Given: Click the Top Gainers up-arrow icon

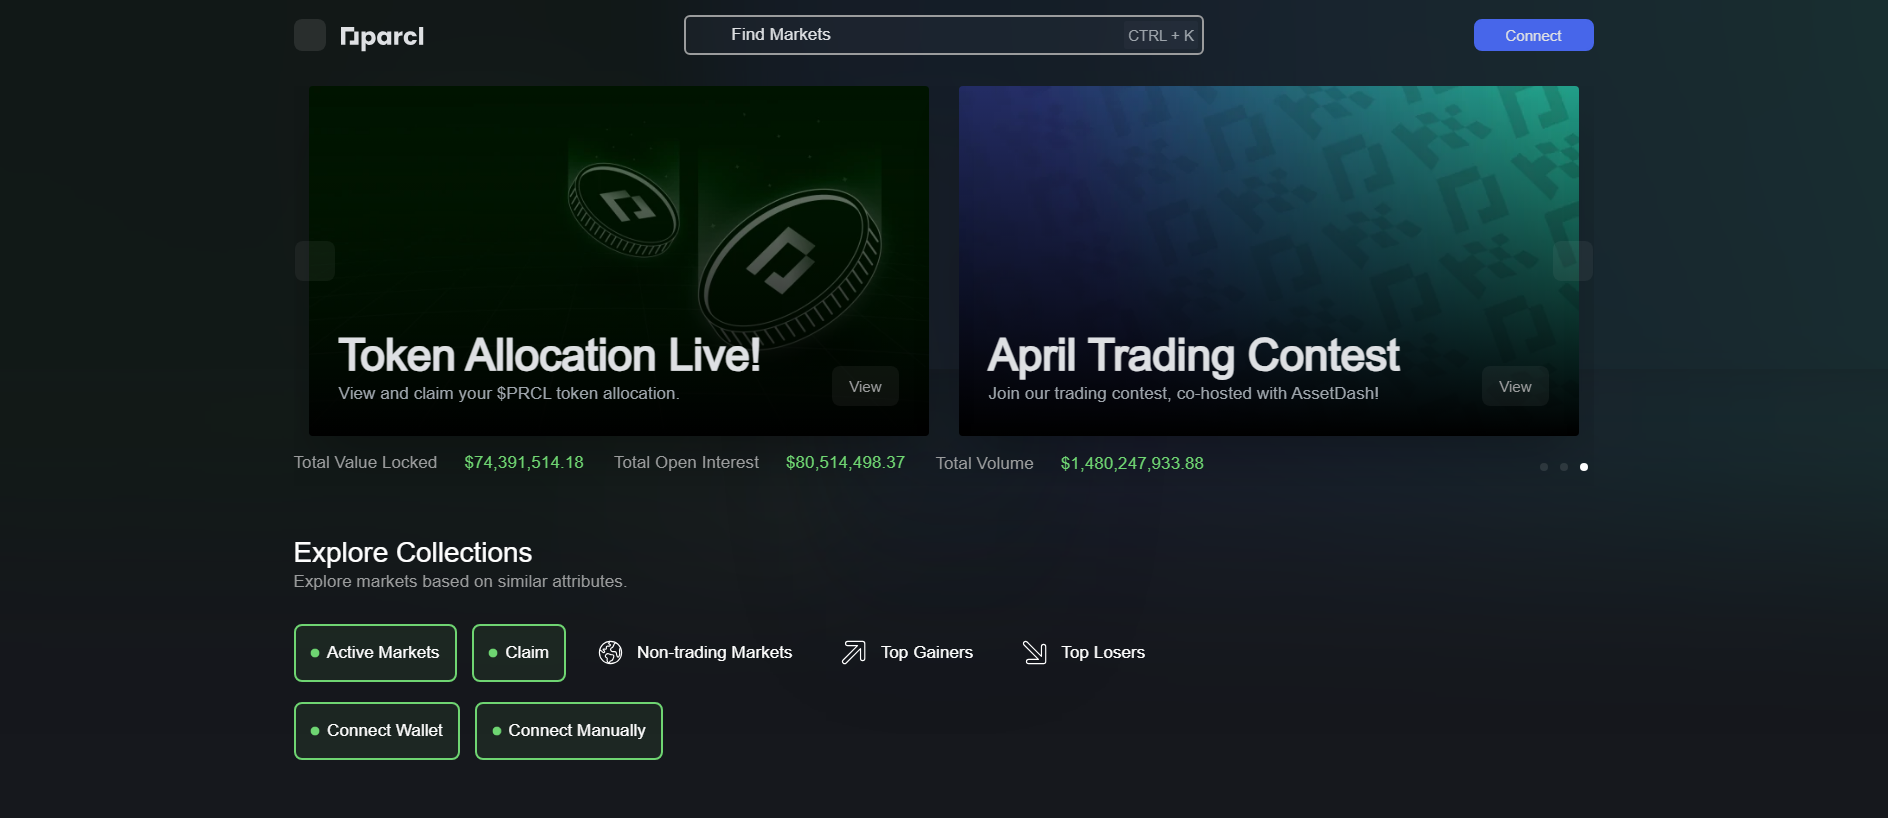Looking at the screenshot, I should (854, 653).
